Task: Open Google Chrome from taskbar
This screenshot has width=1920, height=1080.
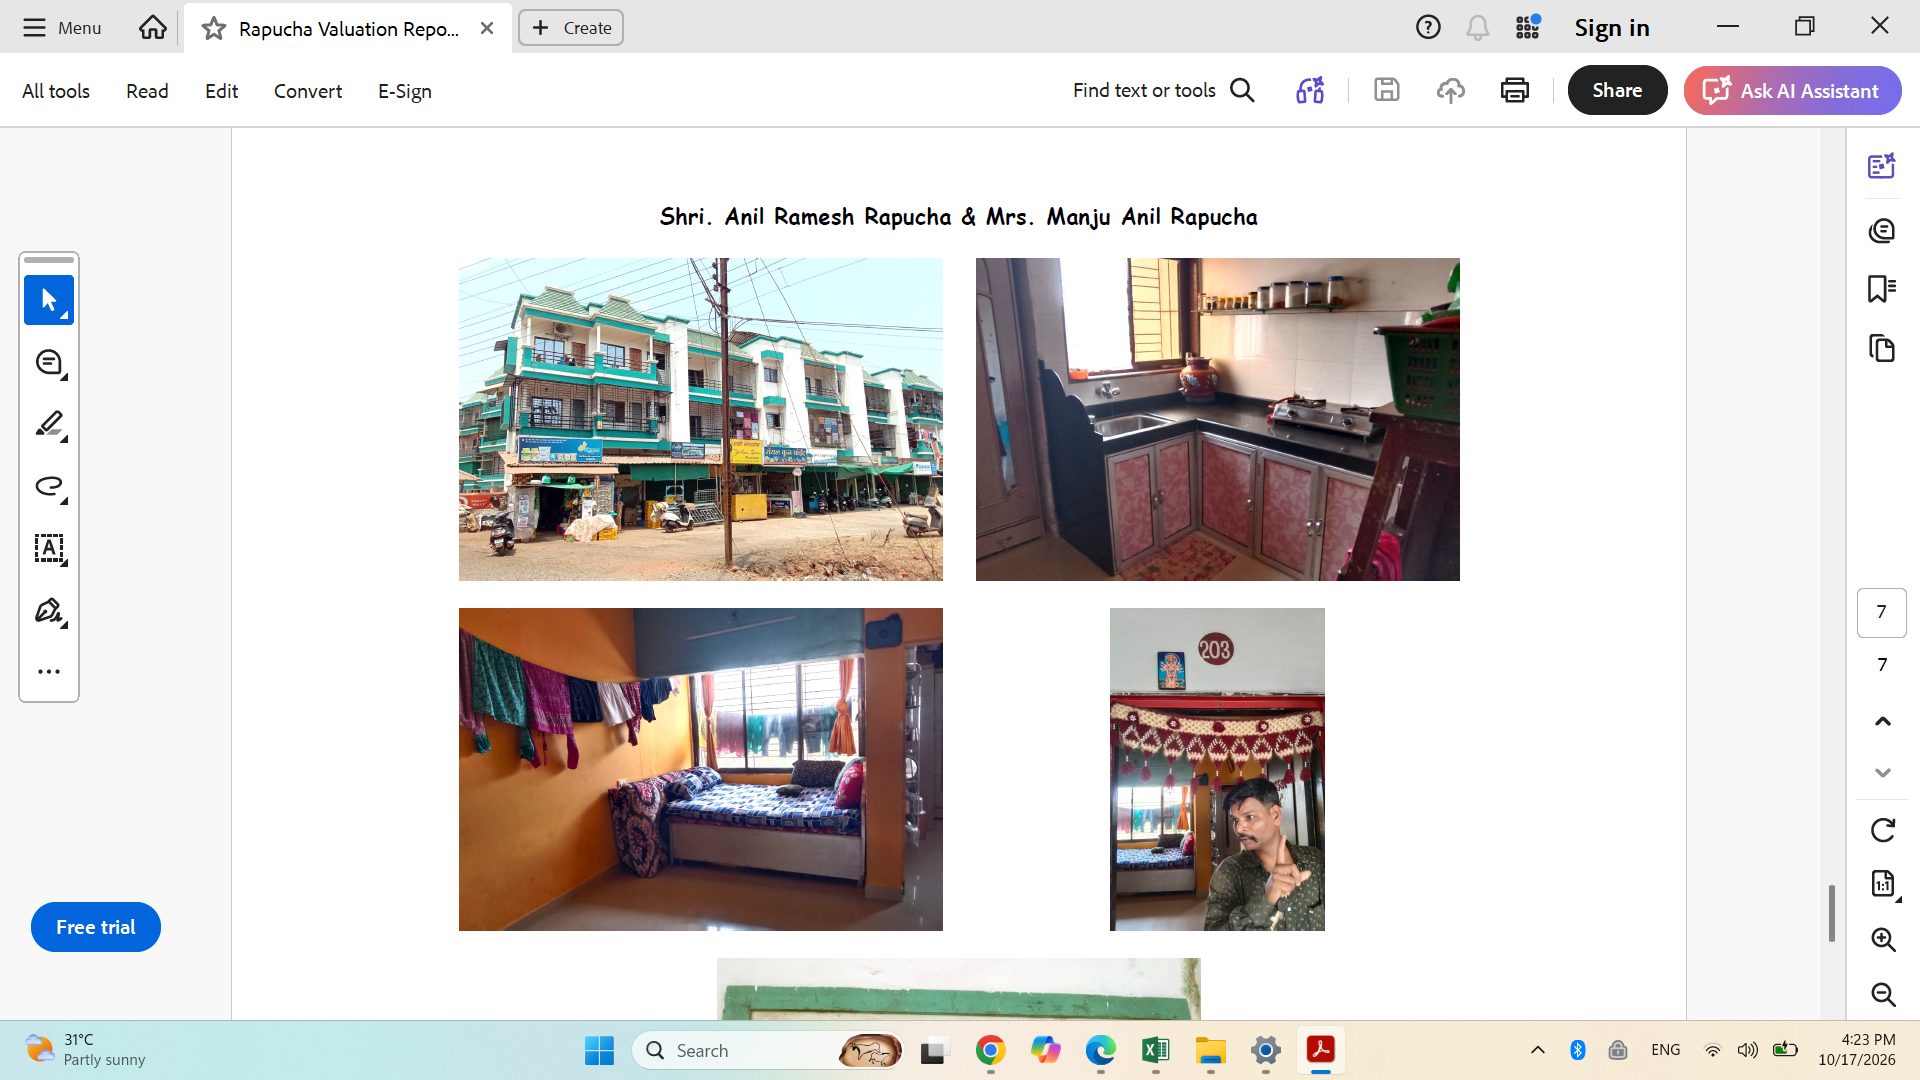Action: [991, 1050]
